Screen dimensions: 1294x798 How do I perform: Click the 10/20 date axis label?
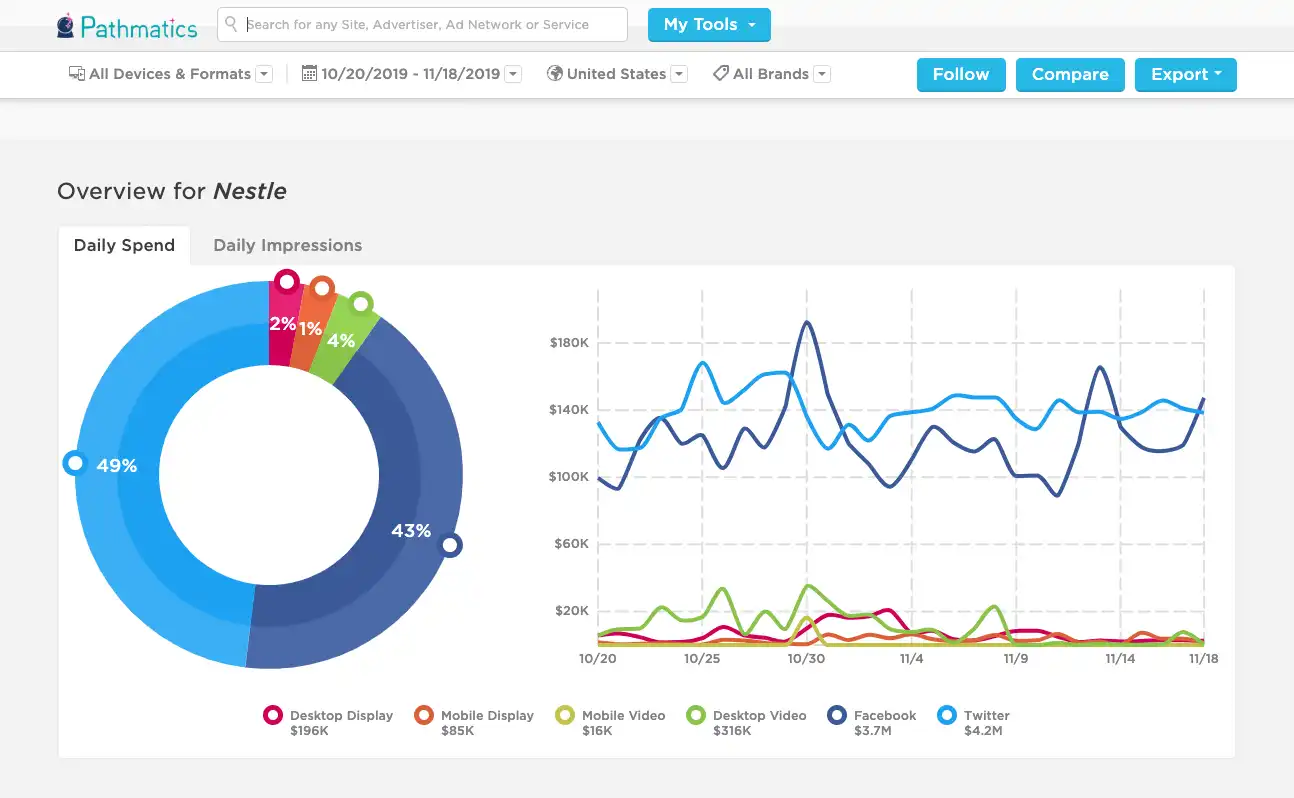coord(597,659)
